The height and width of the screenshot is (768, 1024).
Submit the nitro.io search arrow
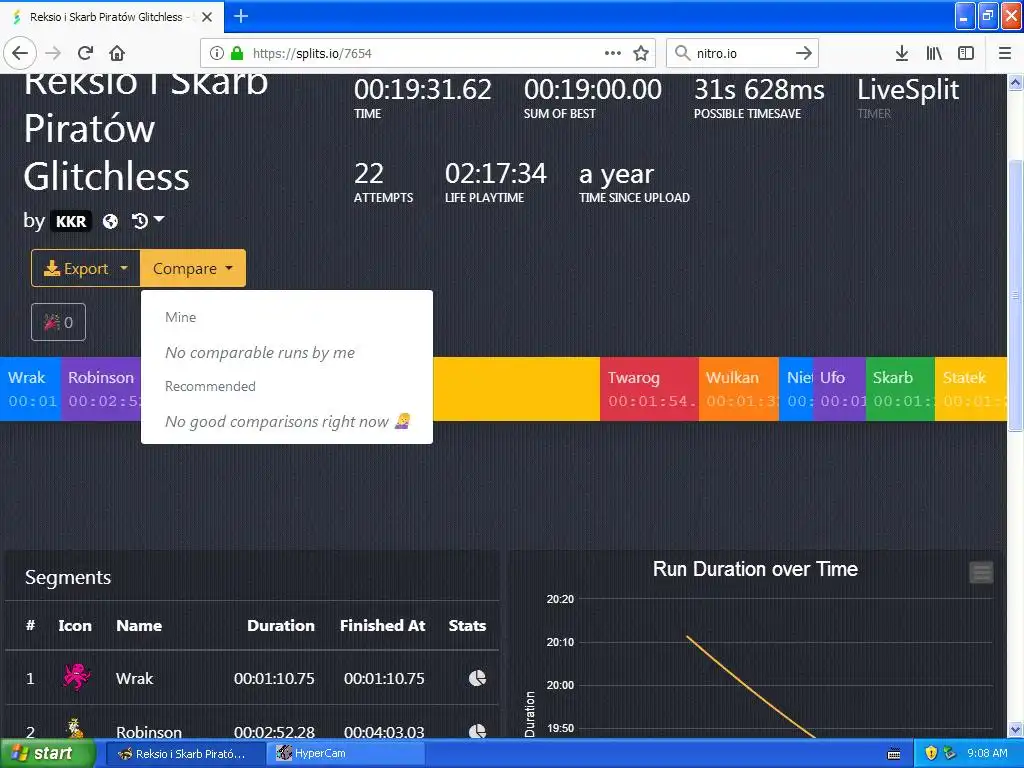pyautogui.click(x=804, y=53)
